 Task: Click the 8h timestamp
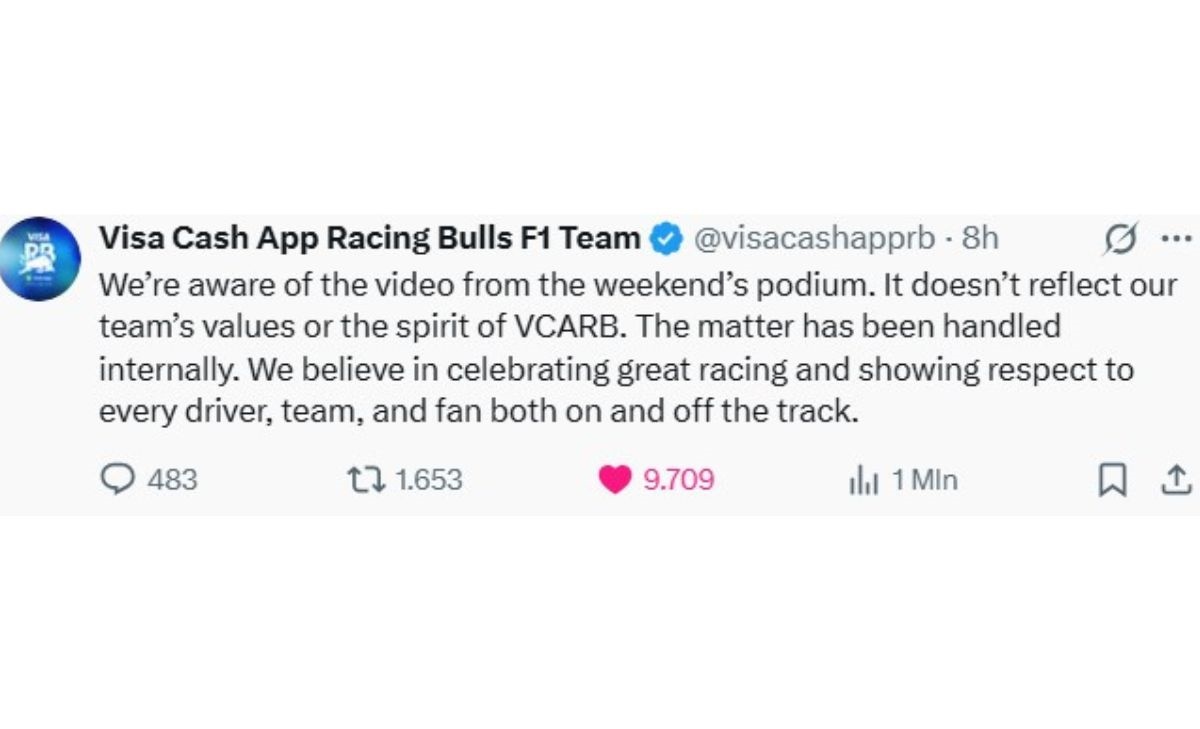click(980, 239)
